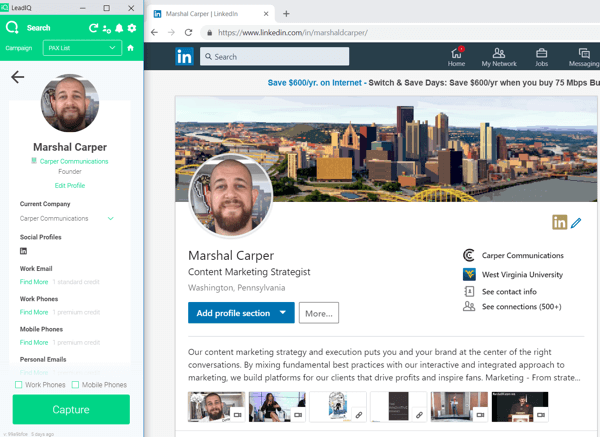Click the gold LinkedIn premium badge
600x437 pixels.
pos(559,222)
